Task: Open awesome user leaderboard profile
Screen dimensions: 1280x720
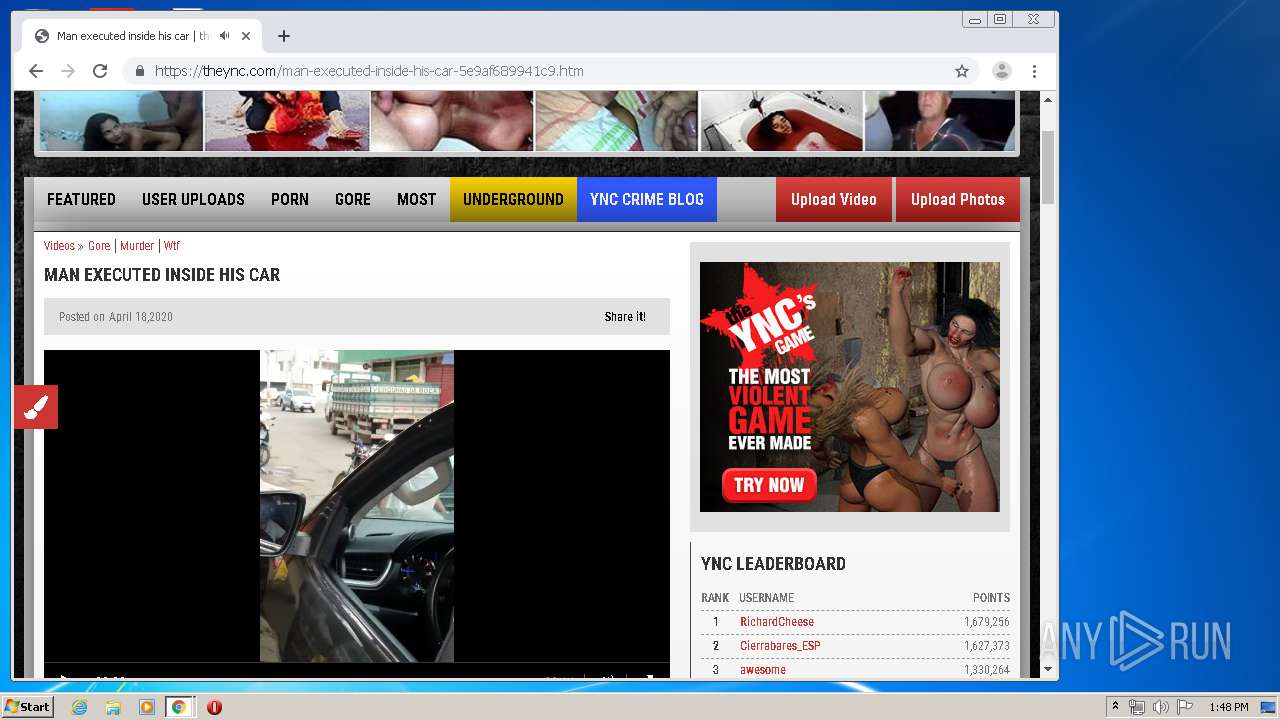Action: (x=763, y=670)
